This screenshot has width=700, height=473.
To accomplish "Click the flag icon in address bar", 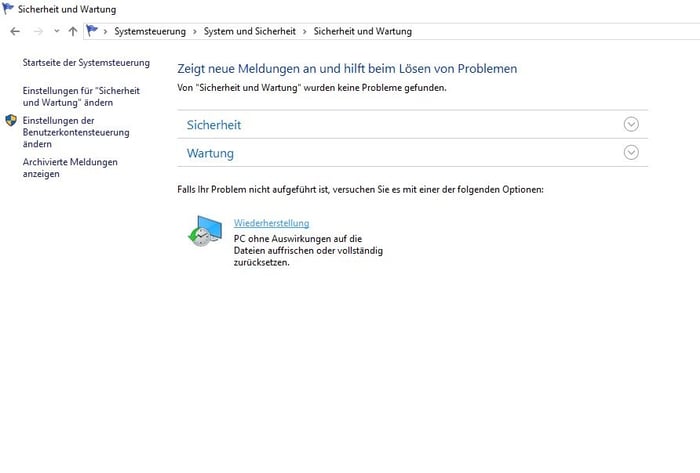I will point(92,30).
